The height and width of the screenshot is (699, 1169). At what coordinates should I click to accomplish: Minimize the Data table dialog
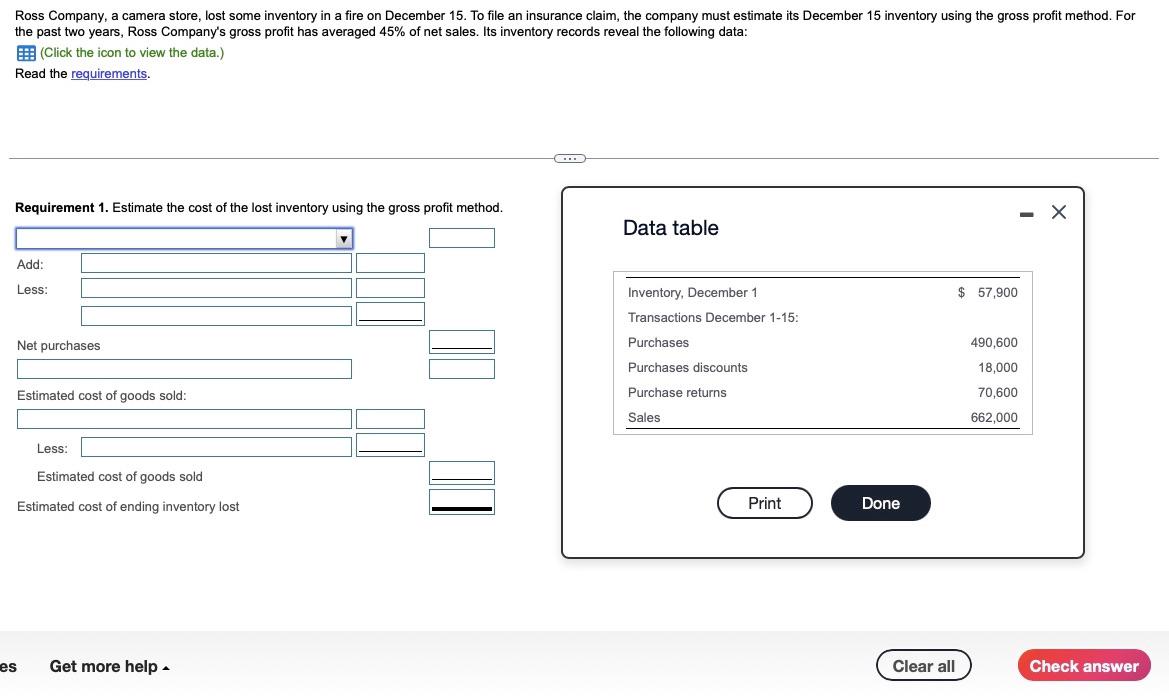click(1027, 215)
